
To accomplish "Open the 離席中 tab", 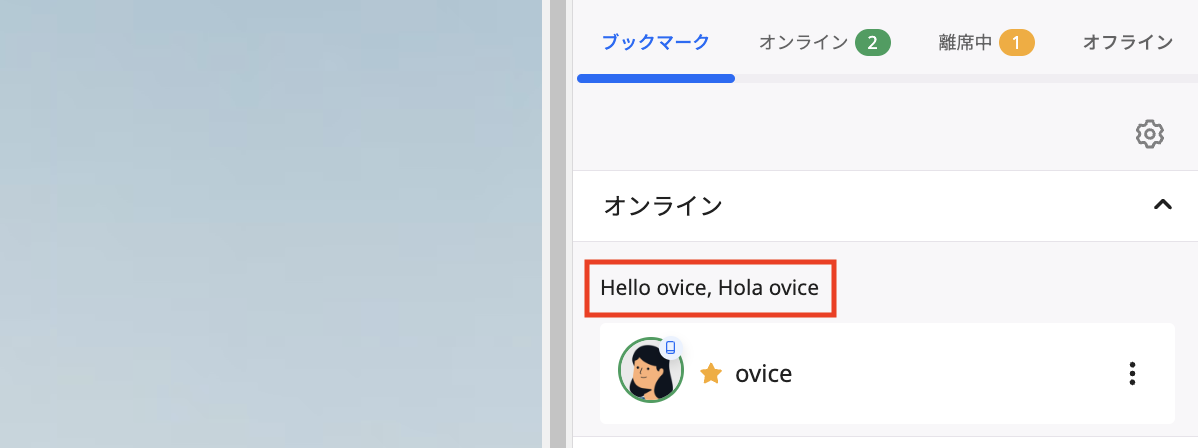I will click(965, 42).
